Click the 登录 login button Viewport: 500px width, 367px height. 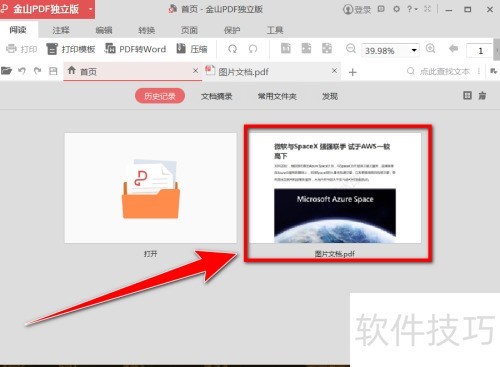coord(357,10)
